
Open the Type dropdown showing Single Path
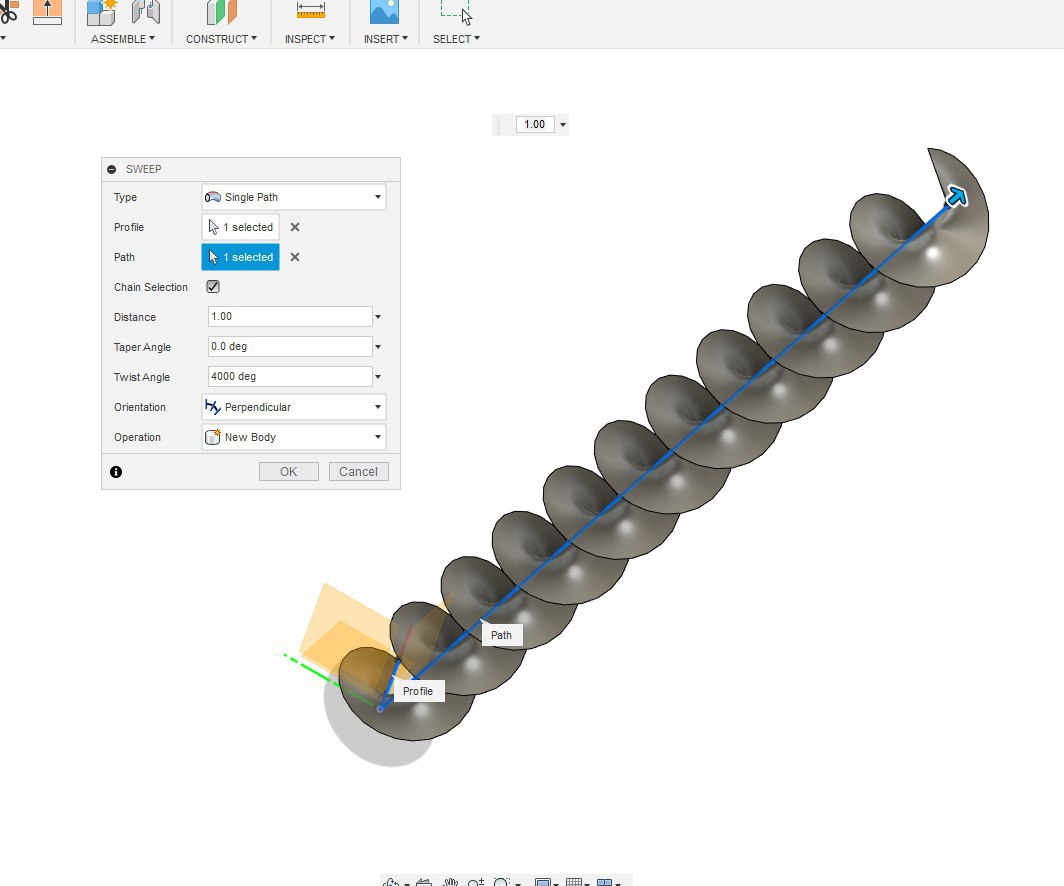click(294, 197)
